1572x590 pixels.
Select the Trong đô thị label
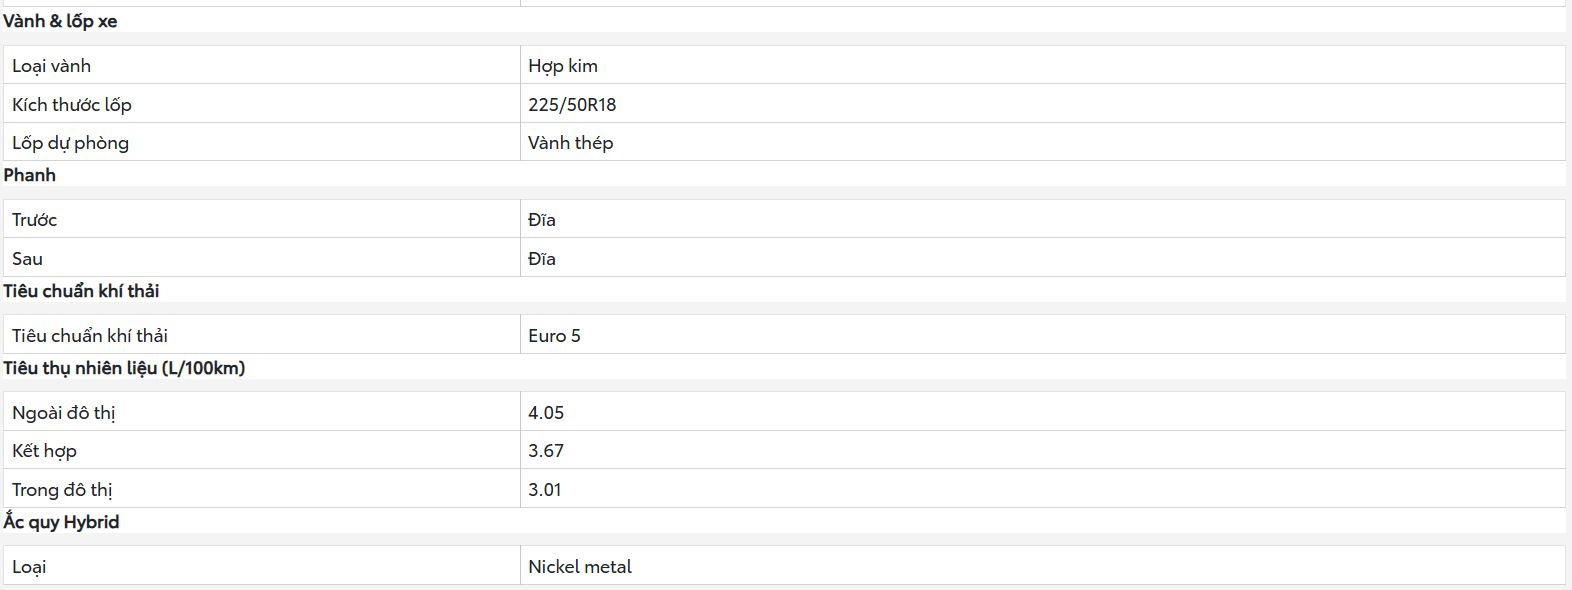click(62, 490)
